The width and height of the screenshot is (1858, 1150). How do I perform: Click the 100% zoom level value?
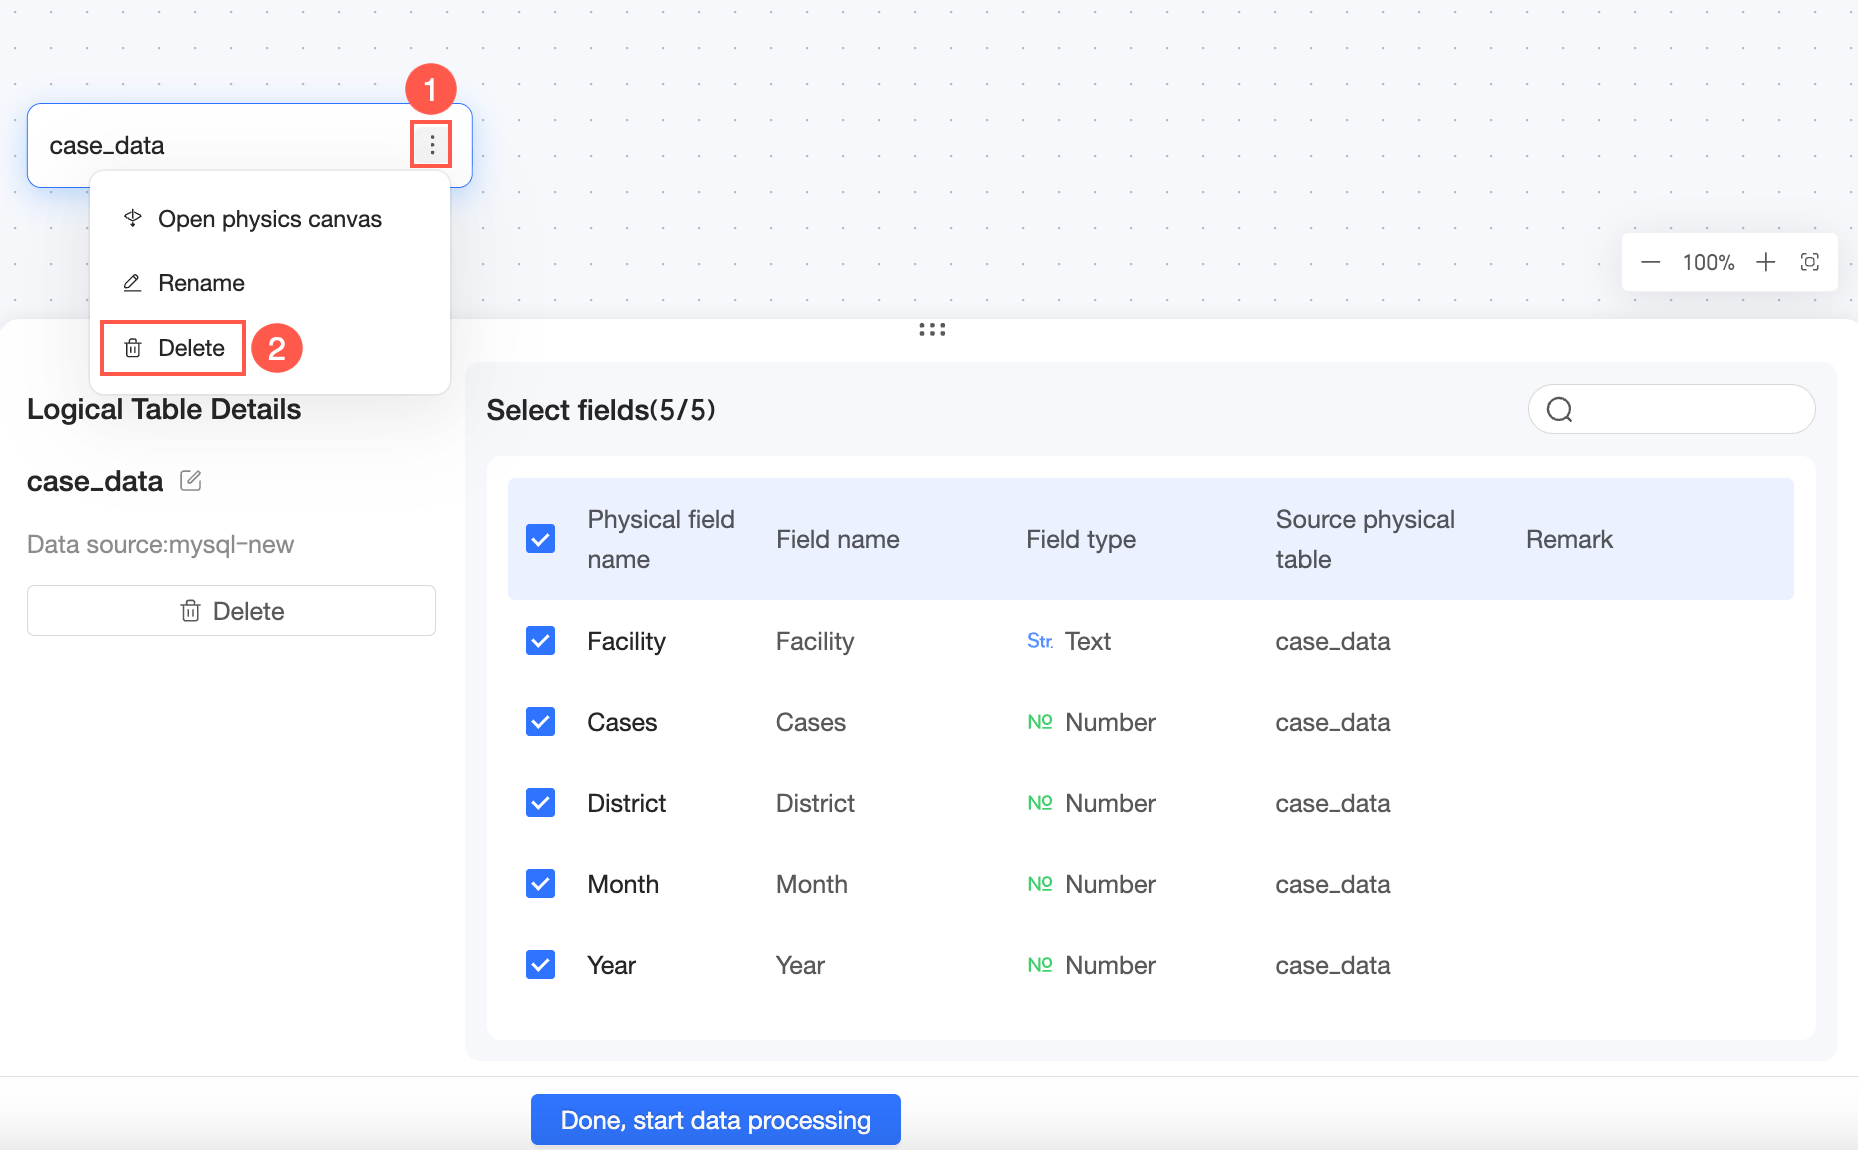pyautogui.click(x=1708, y=262)
